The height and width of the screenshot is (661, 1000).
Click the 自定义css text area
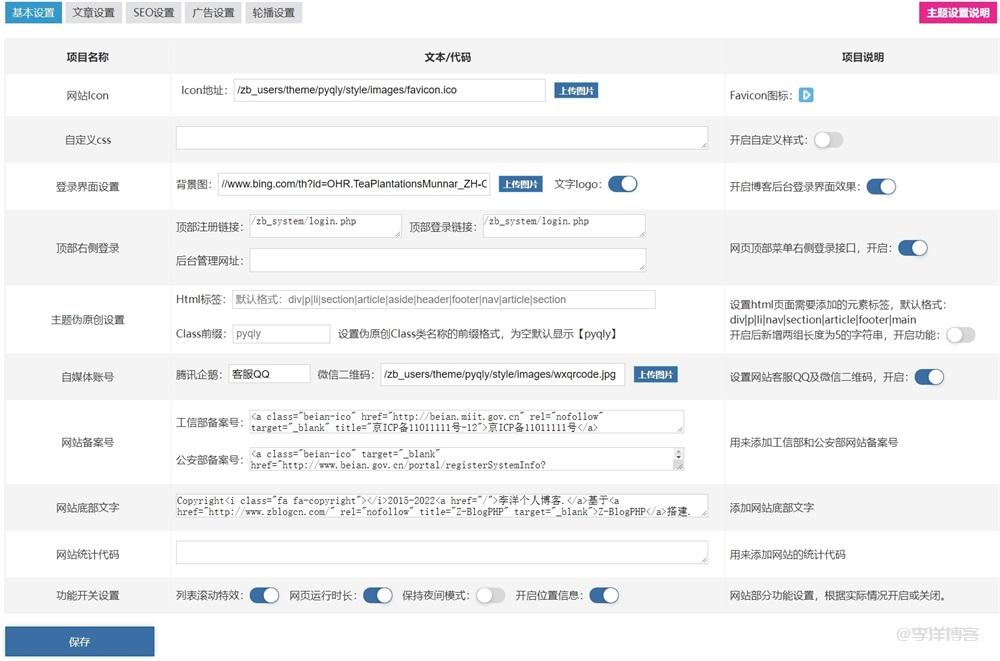[x=441, y=138]
